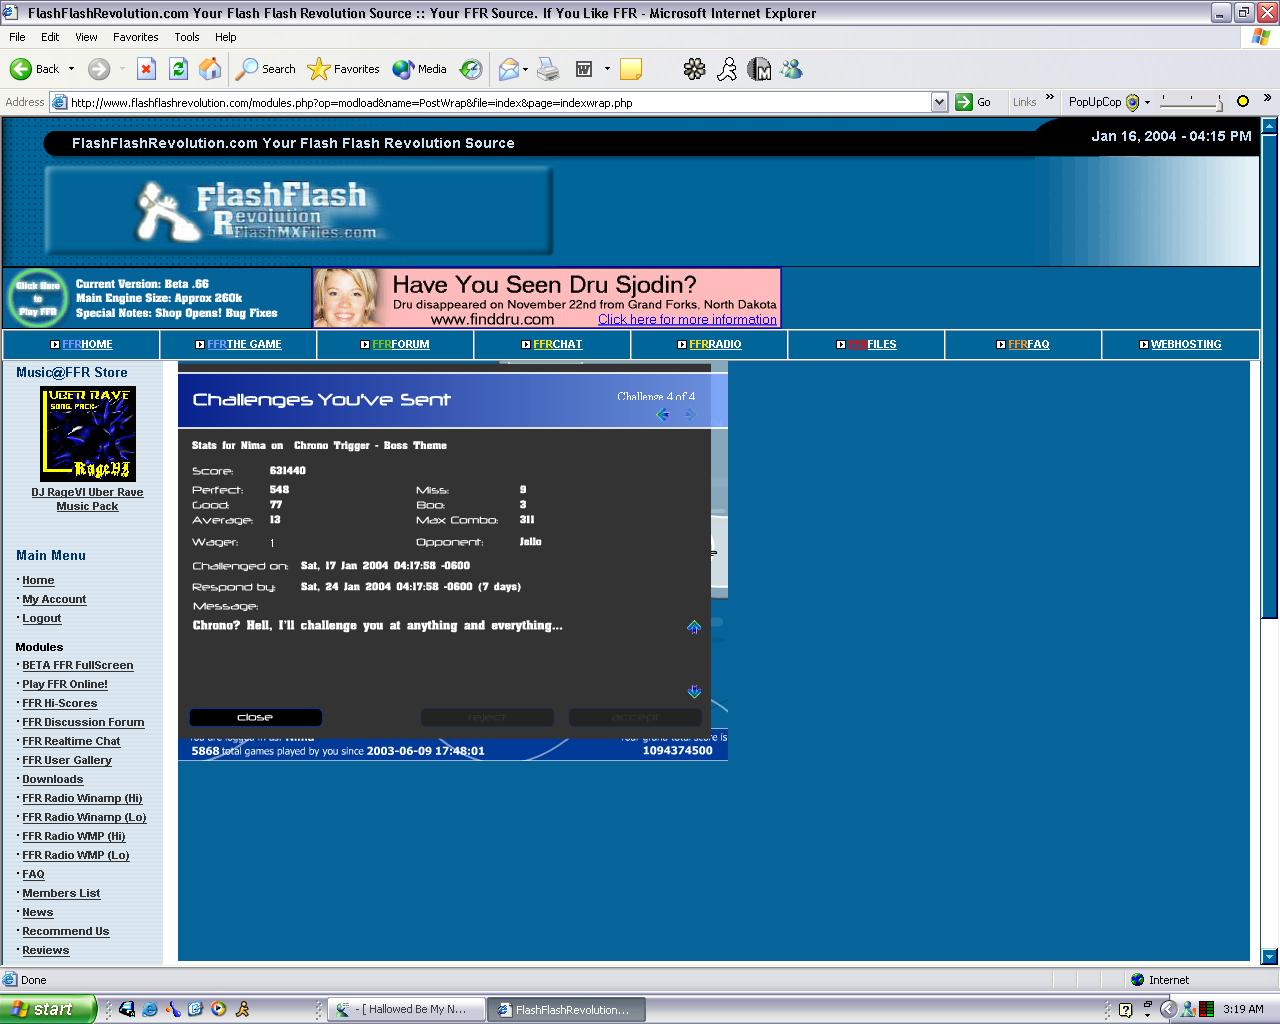The image size is (1280, 1024).
Task: Stop page loading with the red X
Action: (x=146, y=69)
